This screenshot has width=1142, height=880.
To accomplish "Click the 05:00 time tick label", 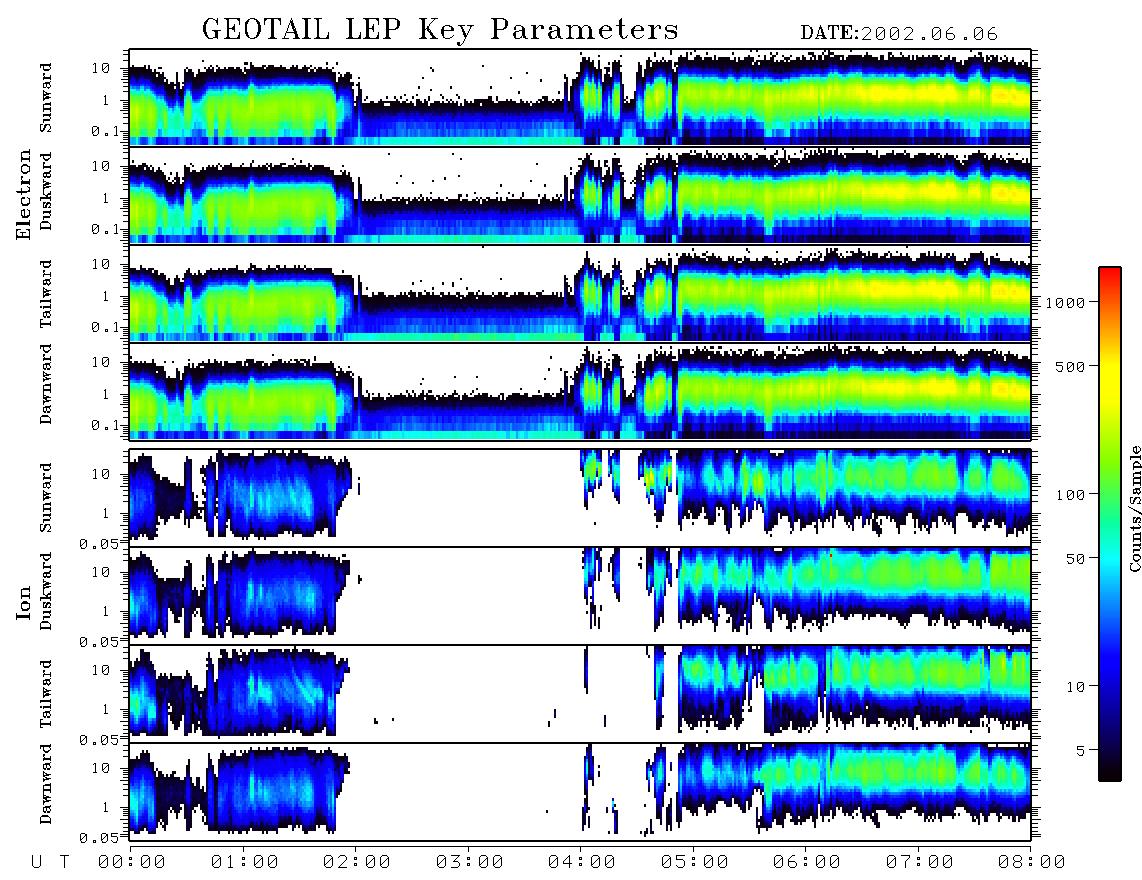I will 695,863.
